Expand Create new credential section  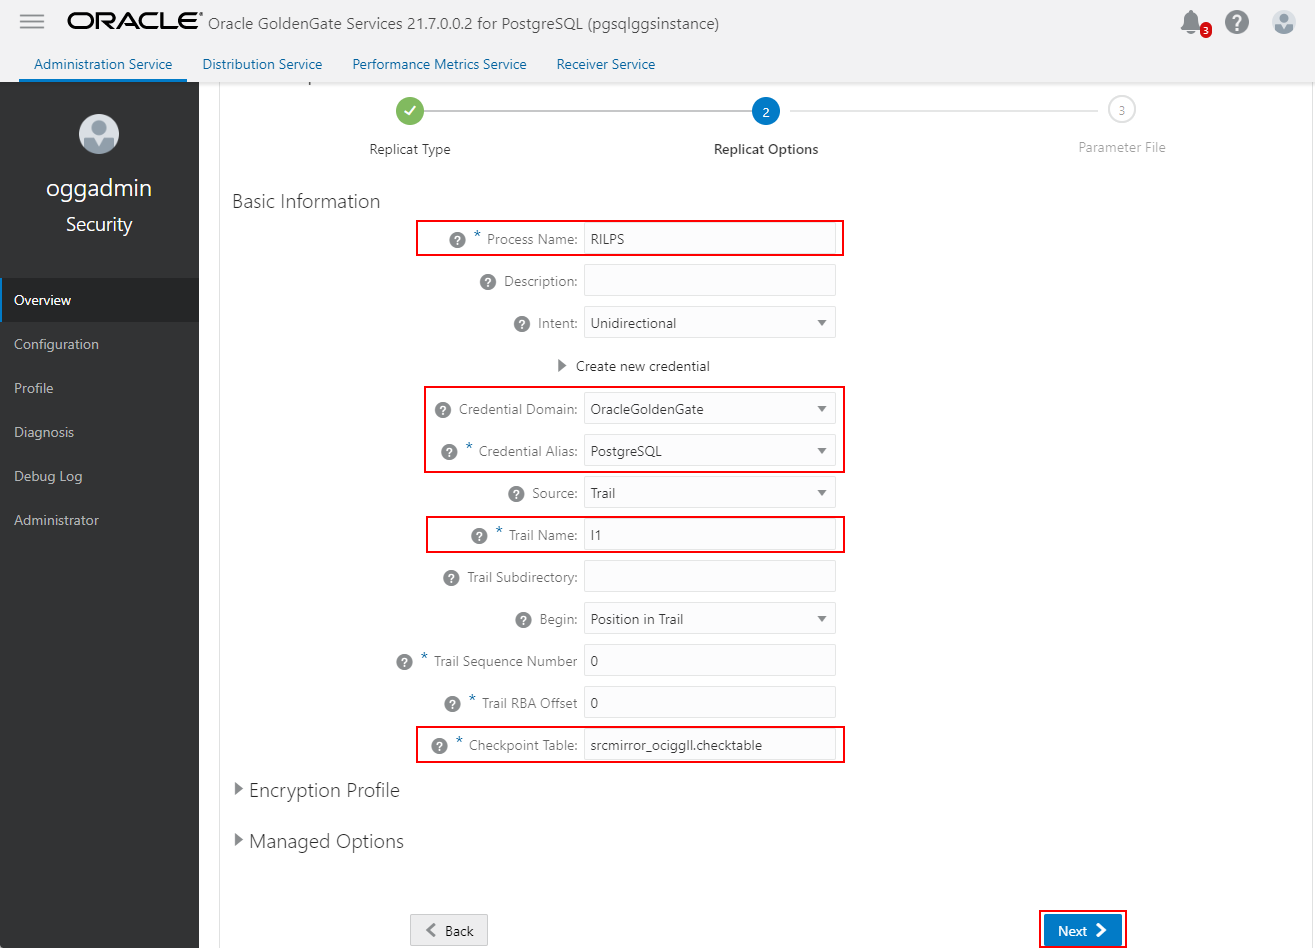562,366
